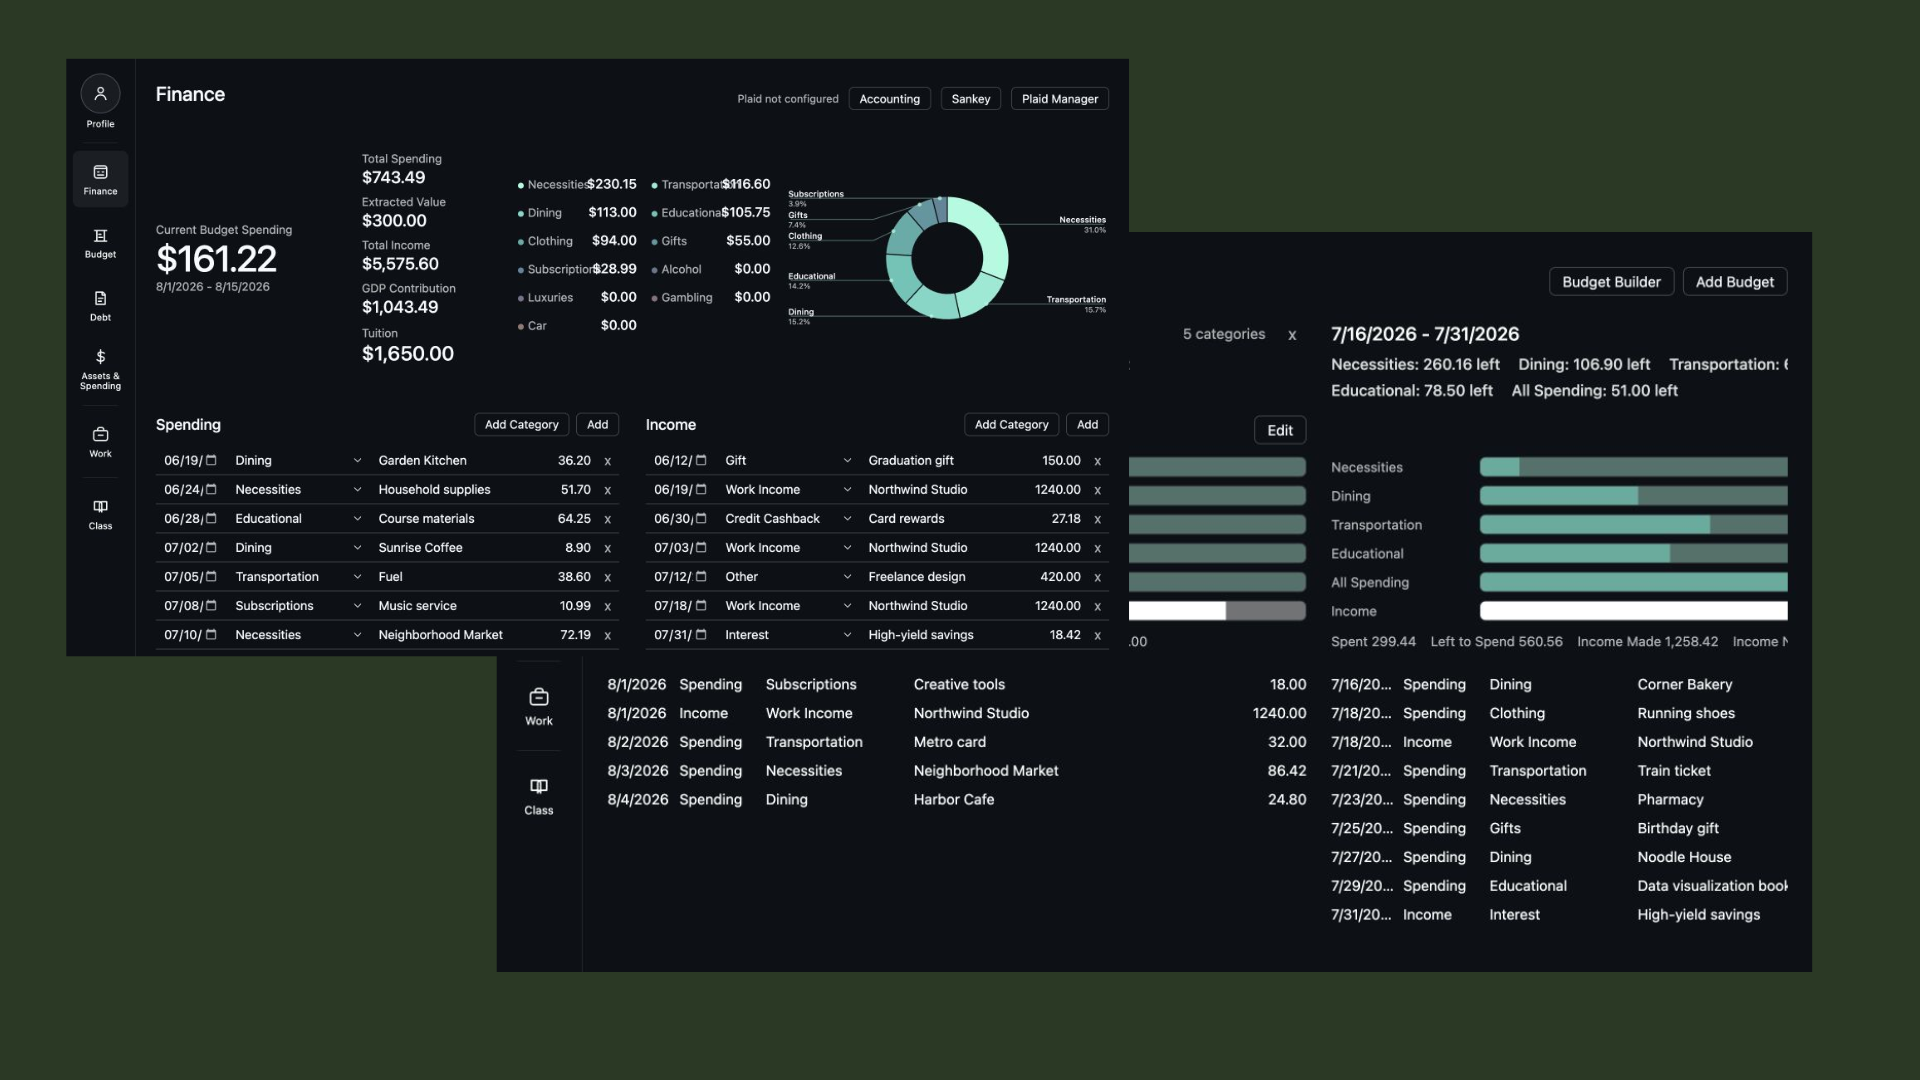
Task: Open the Work icon in Budget window sidebar
Action: tap(539, 706)
